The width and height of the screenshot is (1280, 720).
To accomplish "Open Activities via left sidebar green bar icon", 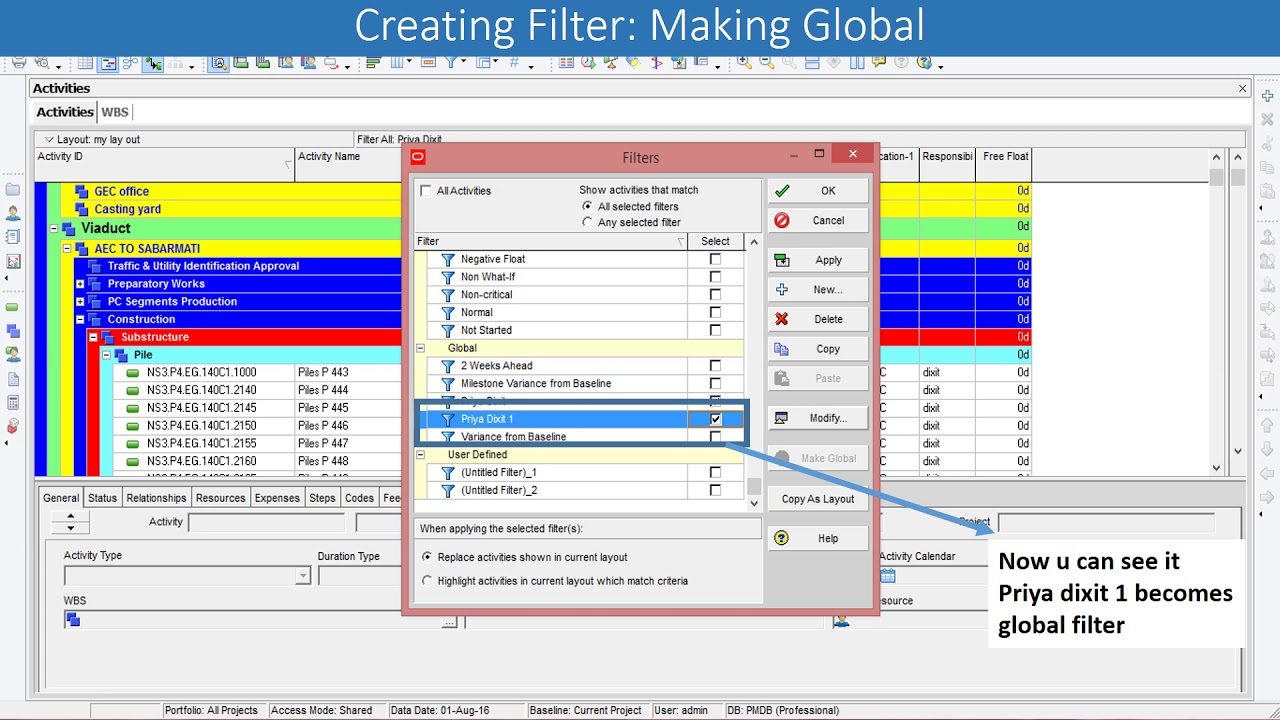I will (12, 307).
